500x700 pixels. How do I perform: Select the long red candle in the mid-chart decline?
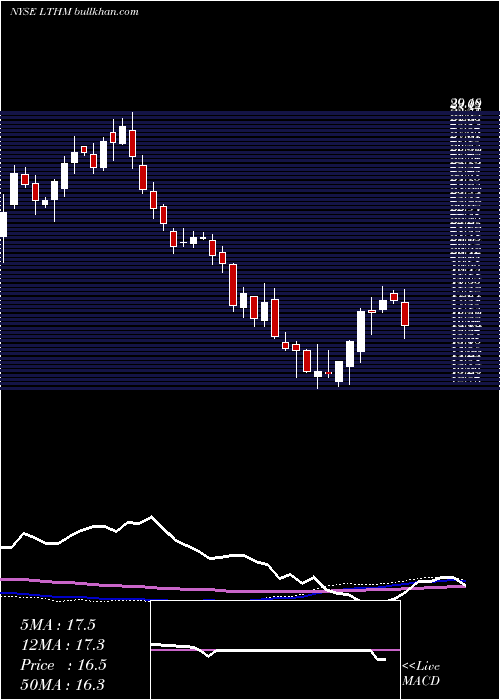coord(233,285)
